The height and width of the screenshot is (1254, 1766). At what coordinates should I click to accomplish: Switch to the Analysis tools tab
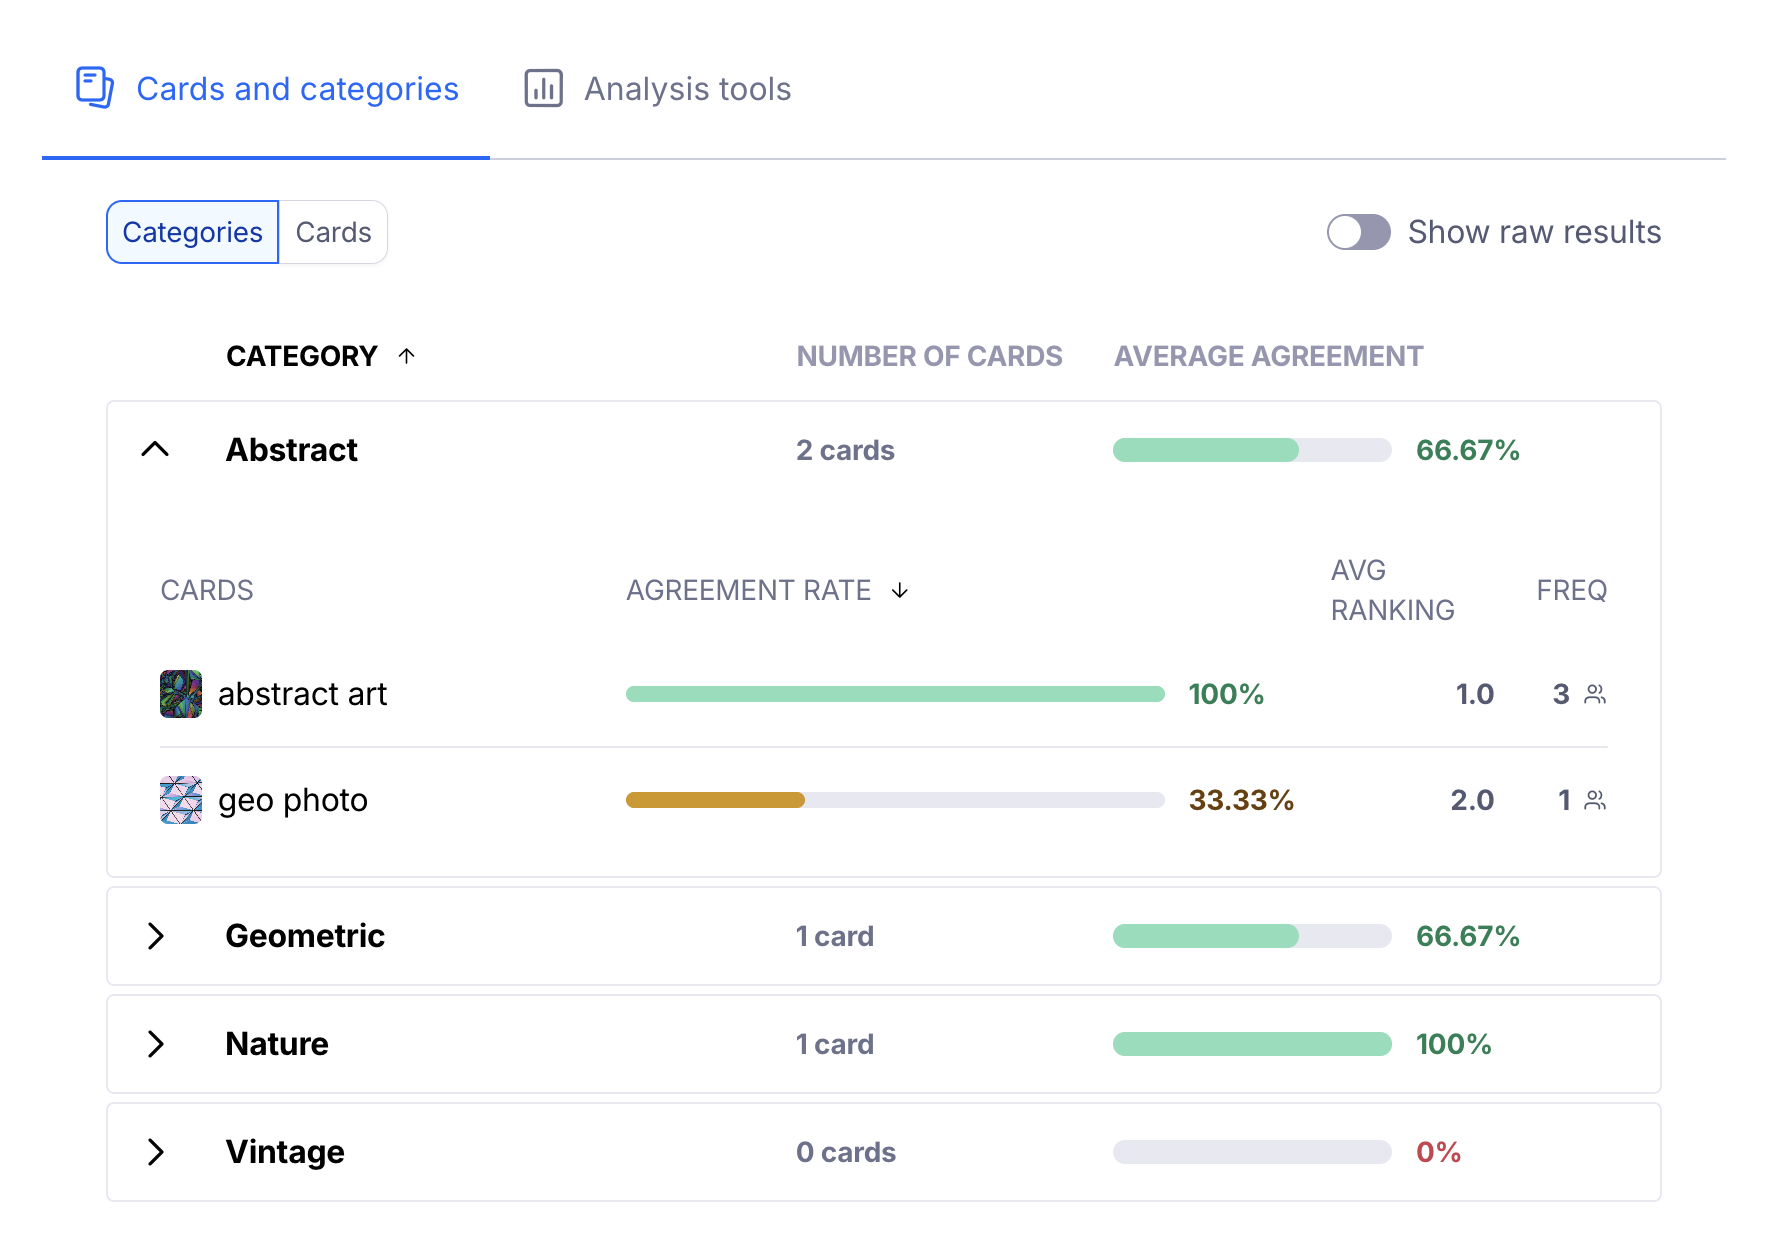pos(687,89)
